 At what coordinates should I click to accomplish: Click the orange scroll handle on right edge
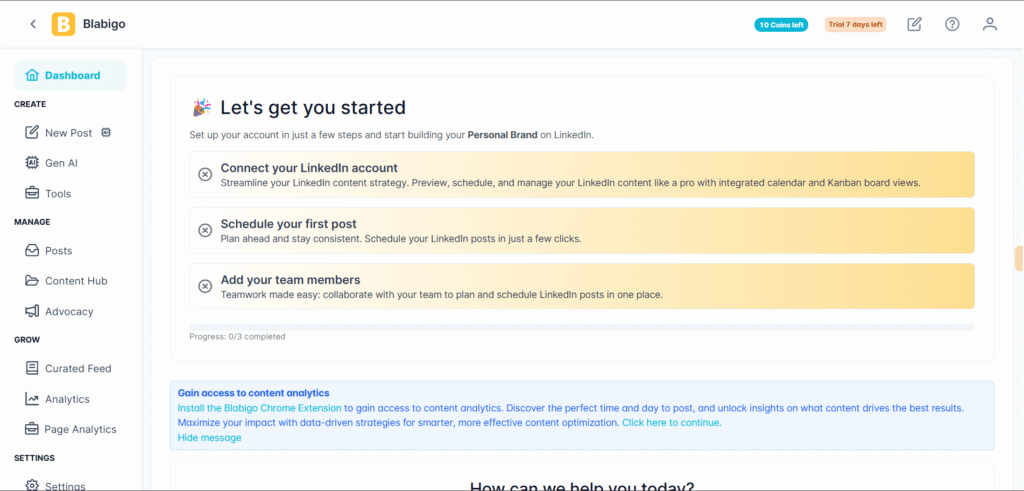1018,258
